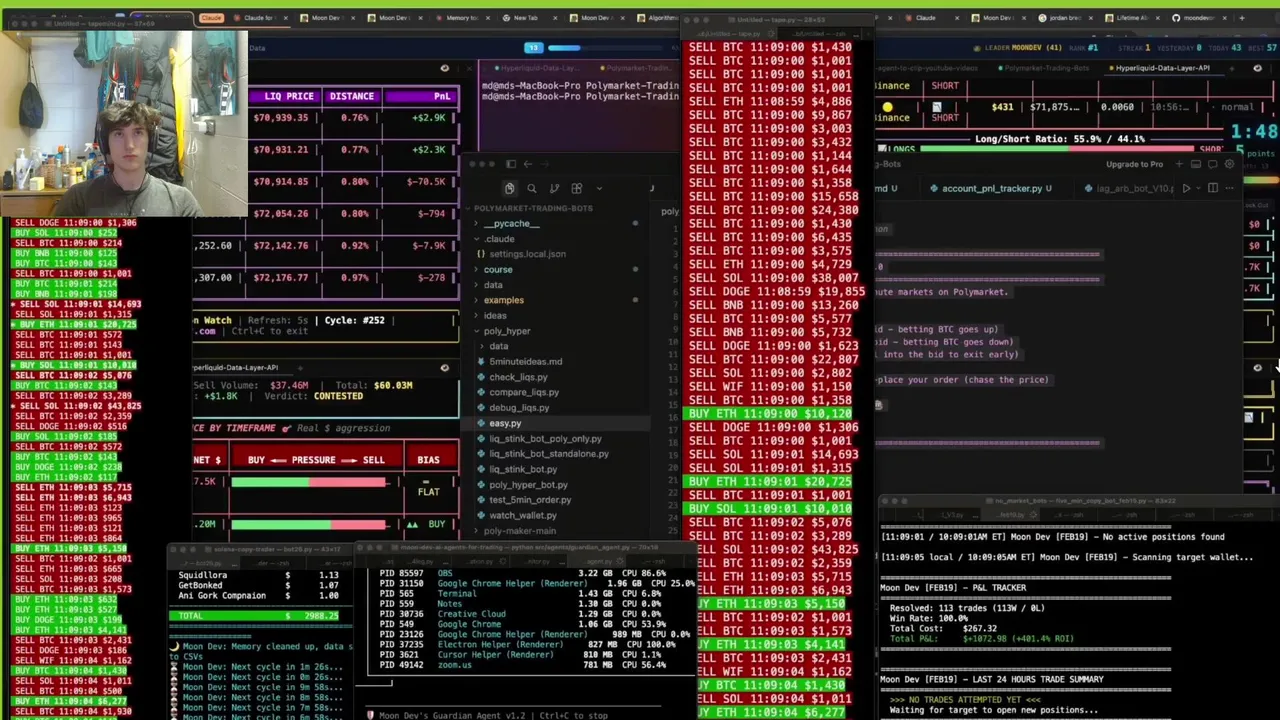Open the Search view icon in the editor
1280x720 pixels.
click(531, 188)
